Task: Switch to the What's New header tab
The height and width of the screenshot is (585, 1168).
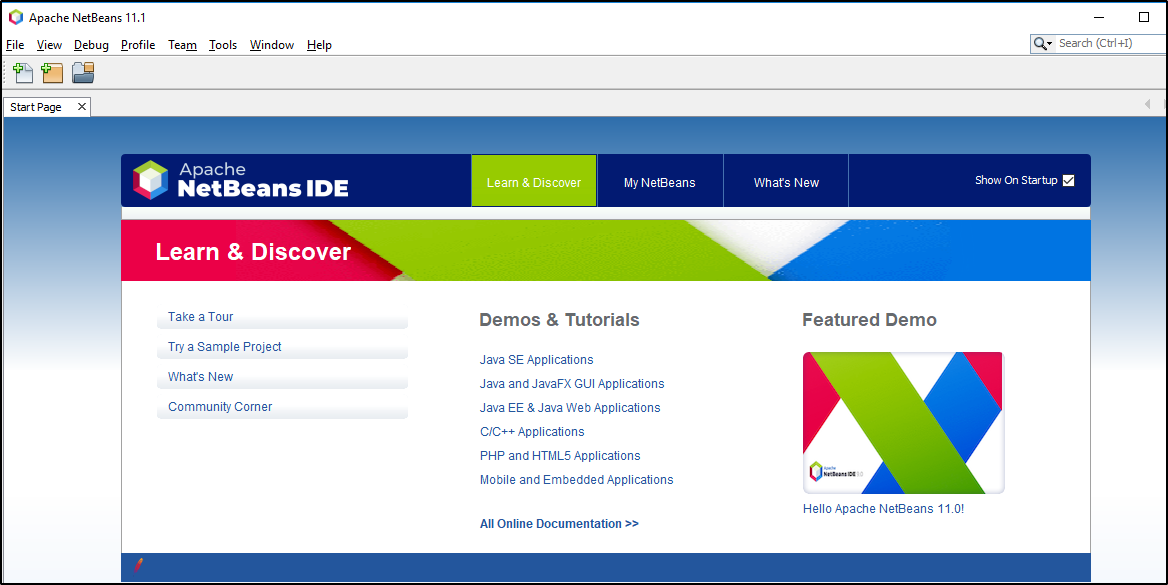Action: coord(786,181)
